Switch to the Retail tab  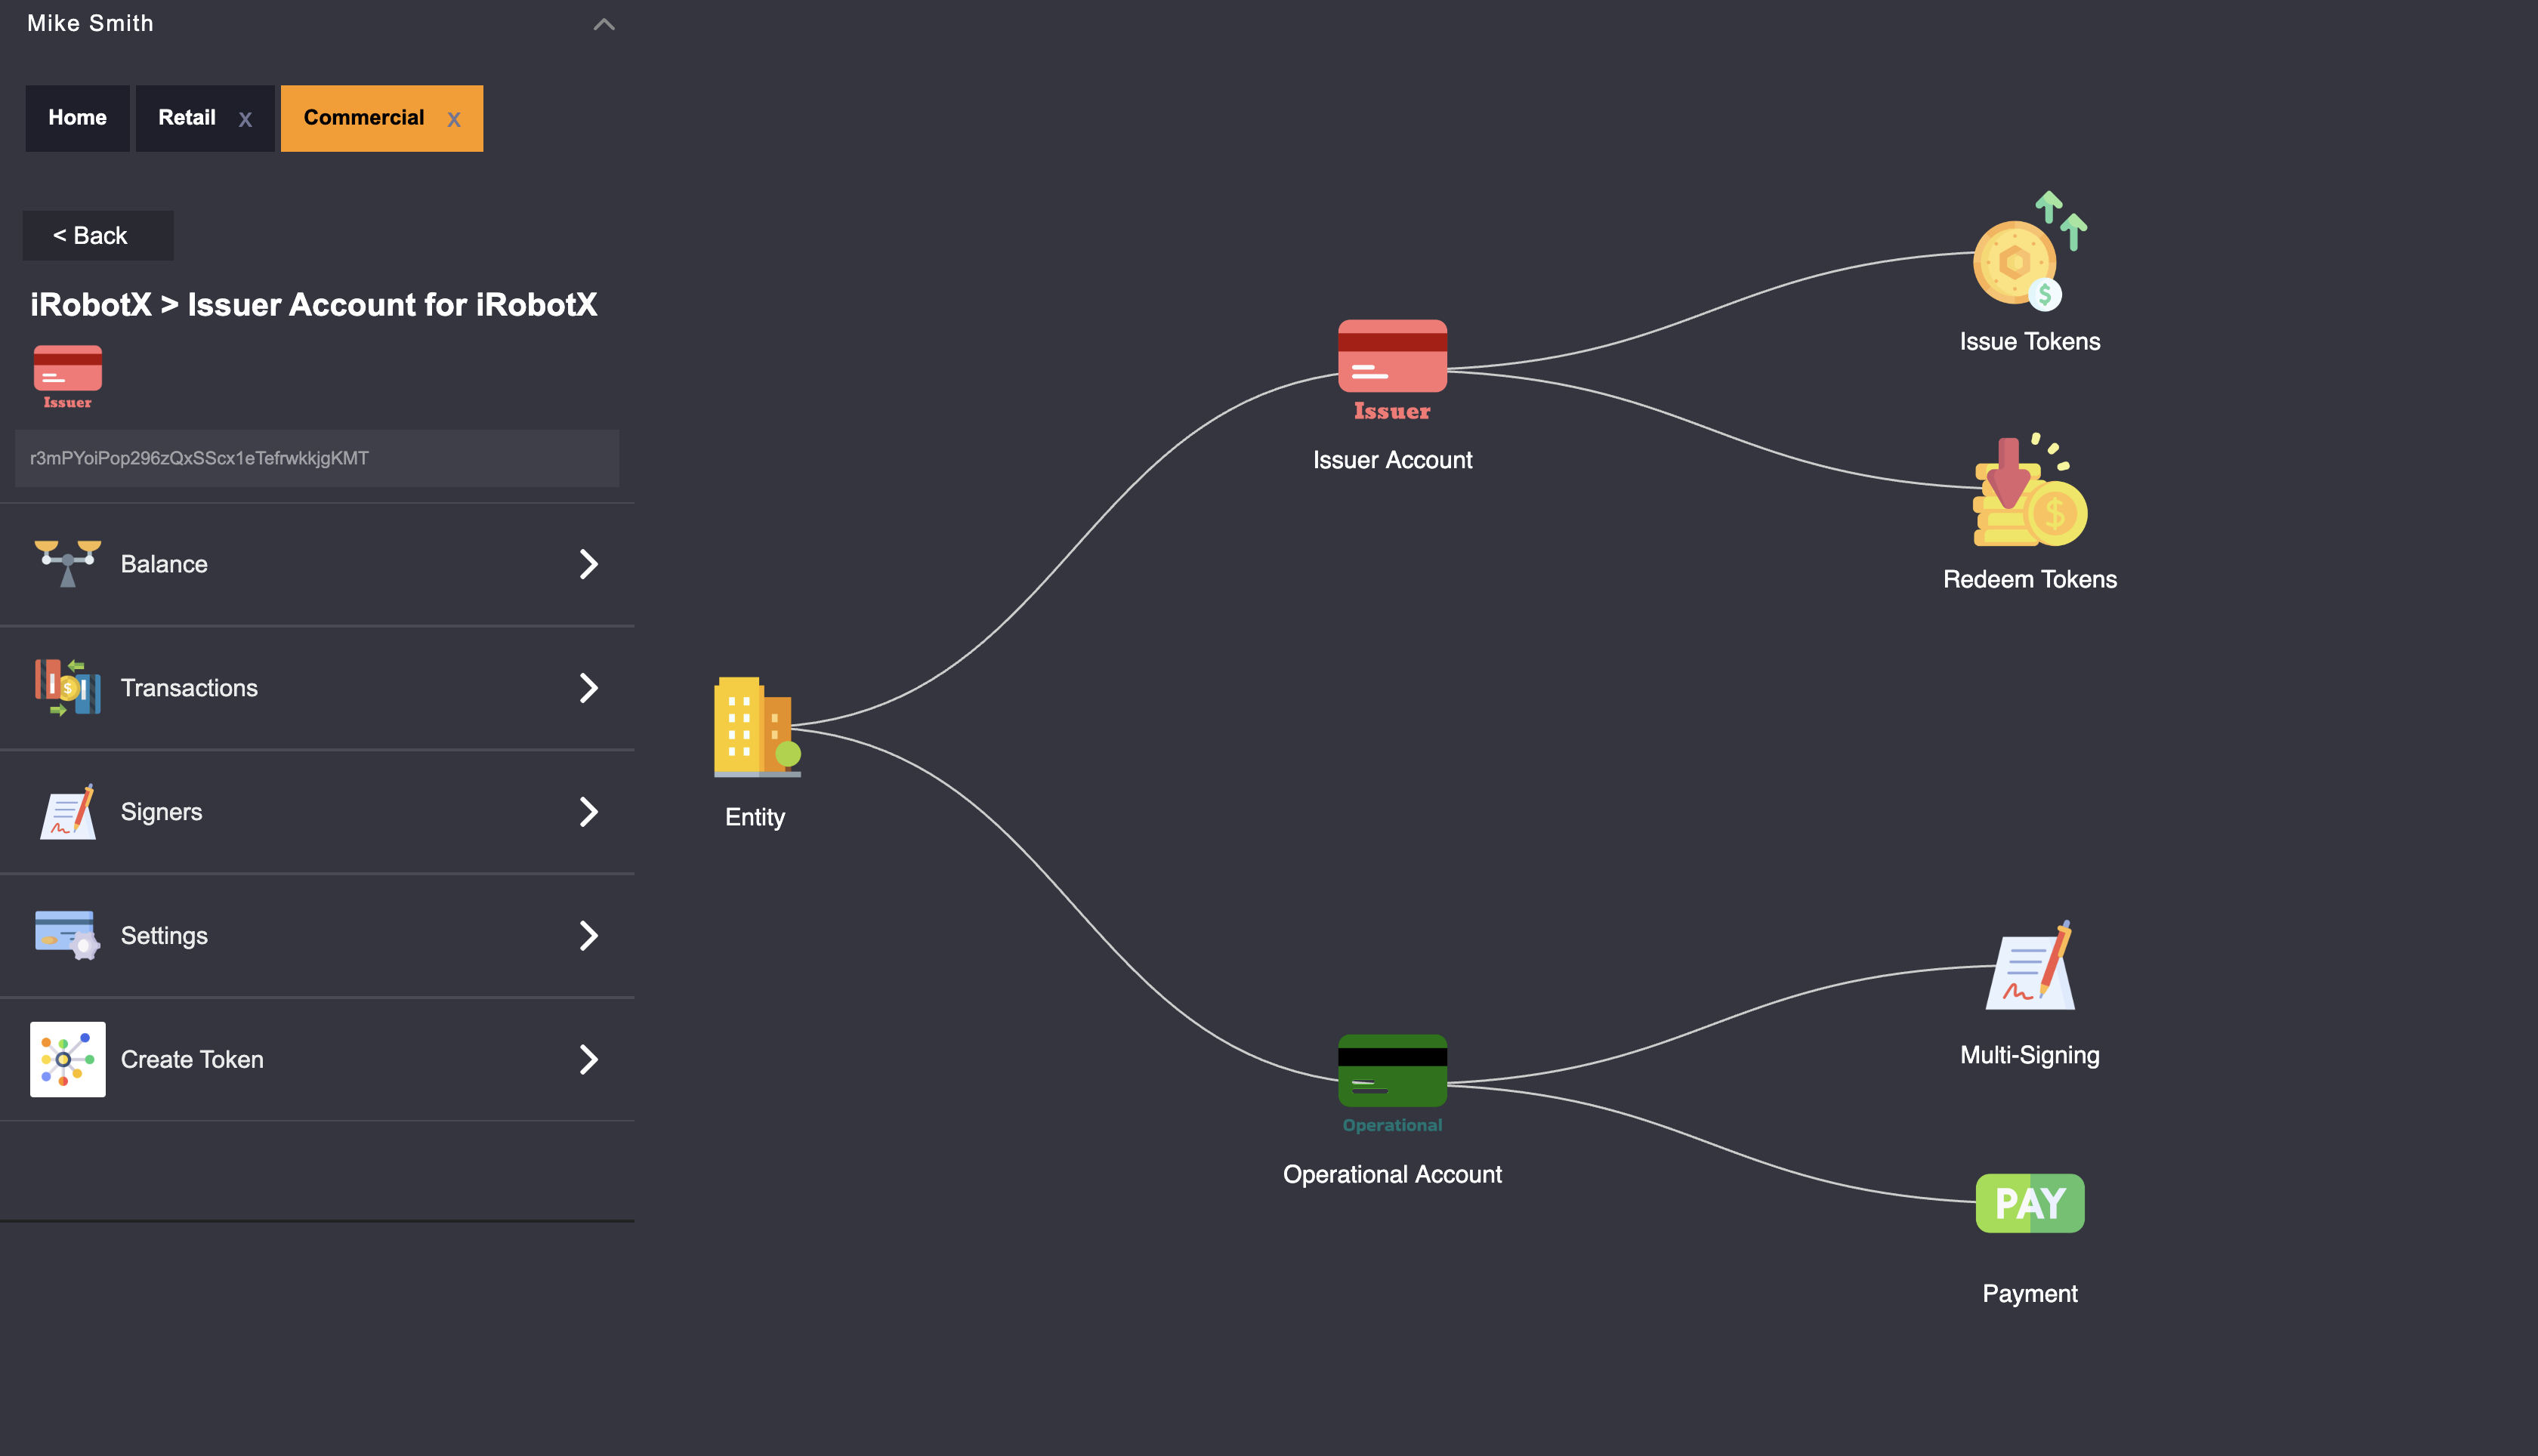click(x=187, y=118)
